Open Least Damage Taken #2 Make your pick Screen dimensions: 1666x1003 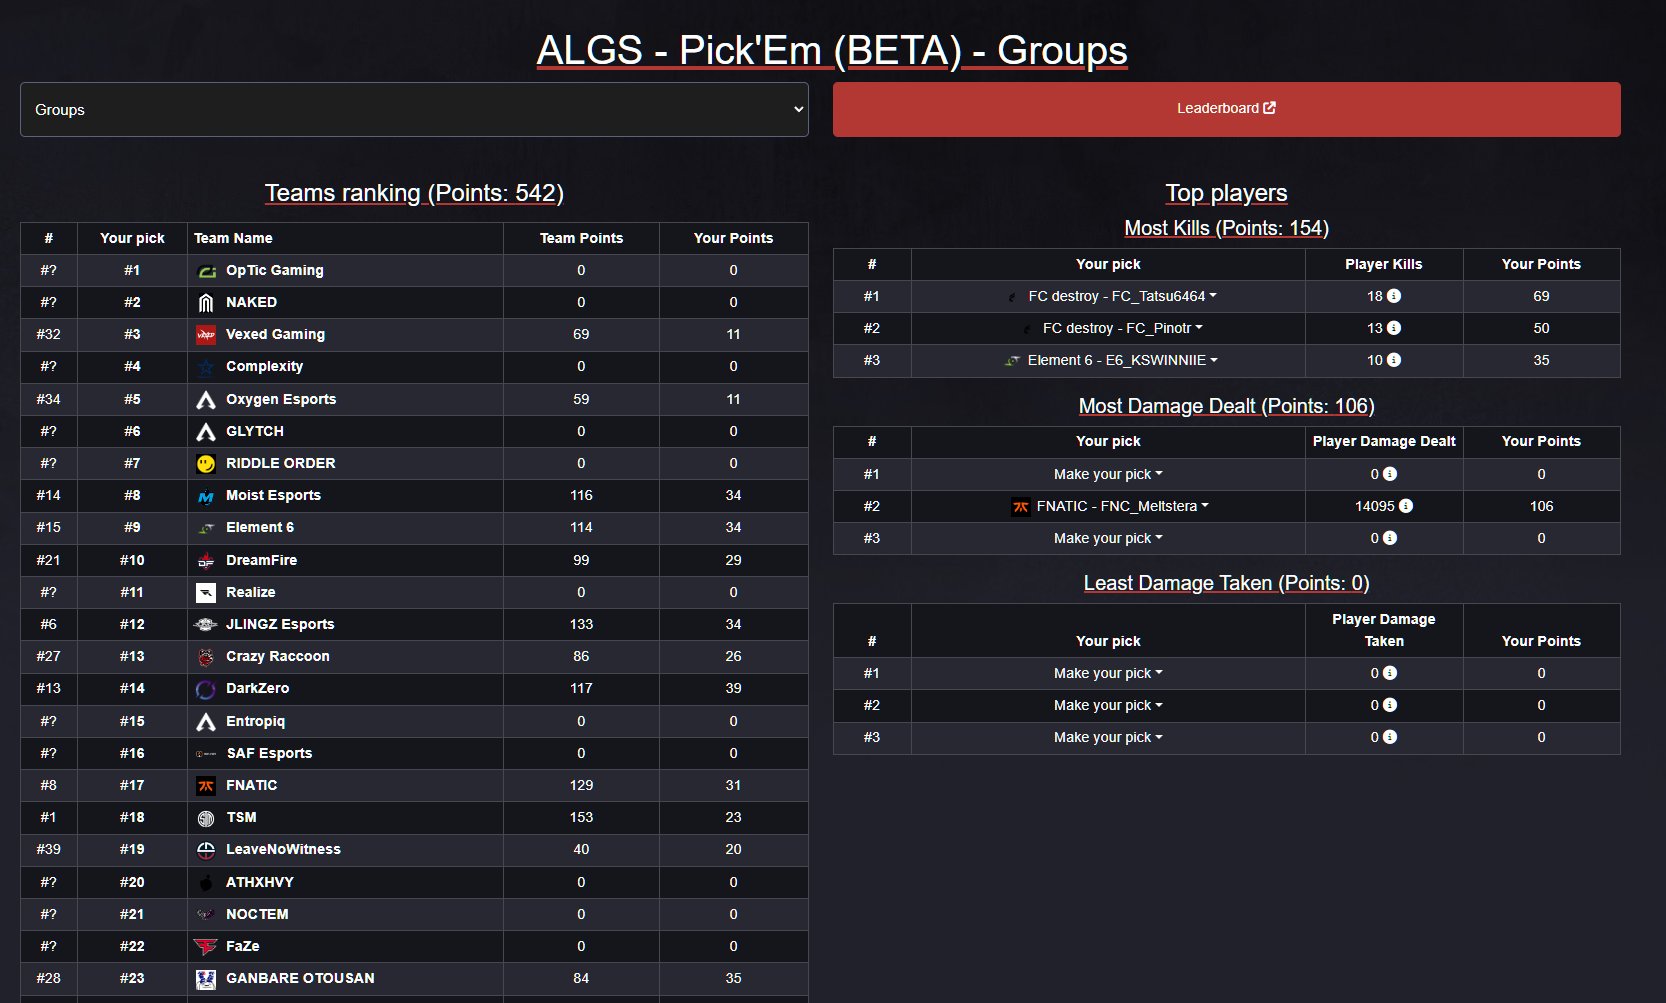coord(1108,705)
